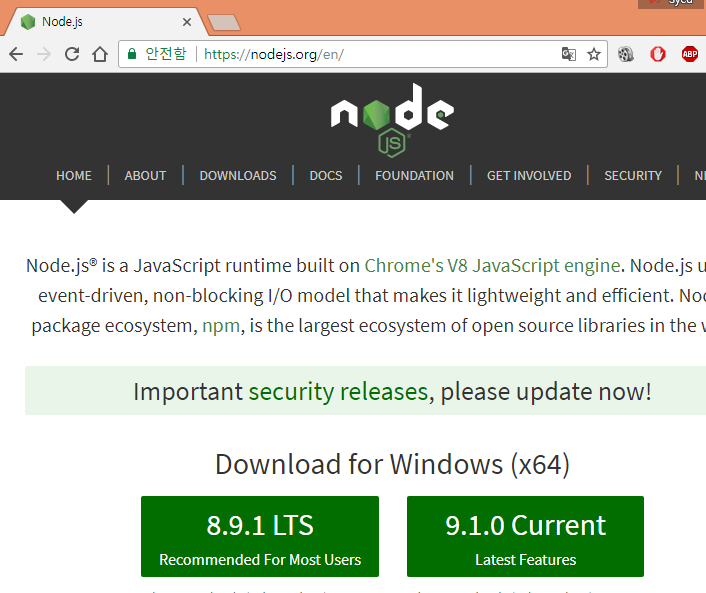This screenshot has width=706, height=593.
Task: Open the browser home page icon
Action: [x=100, y=54]
